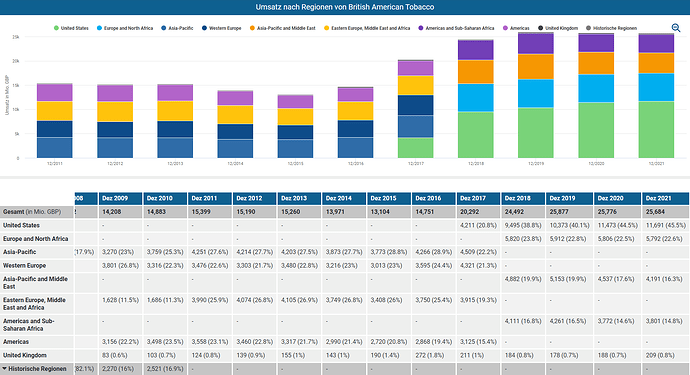
Task: Click the United Kingdom row label
Action: [x=25, y=355]
